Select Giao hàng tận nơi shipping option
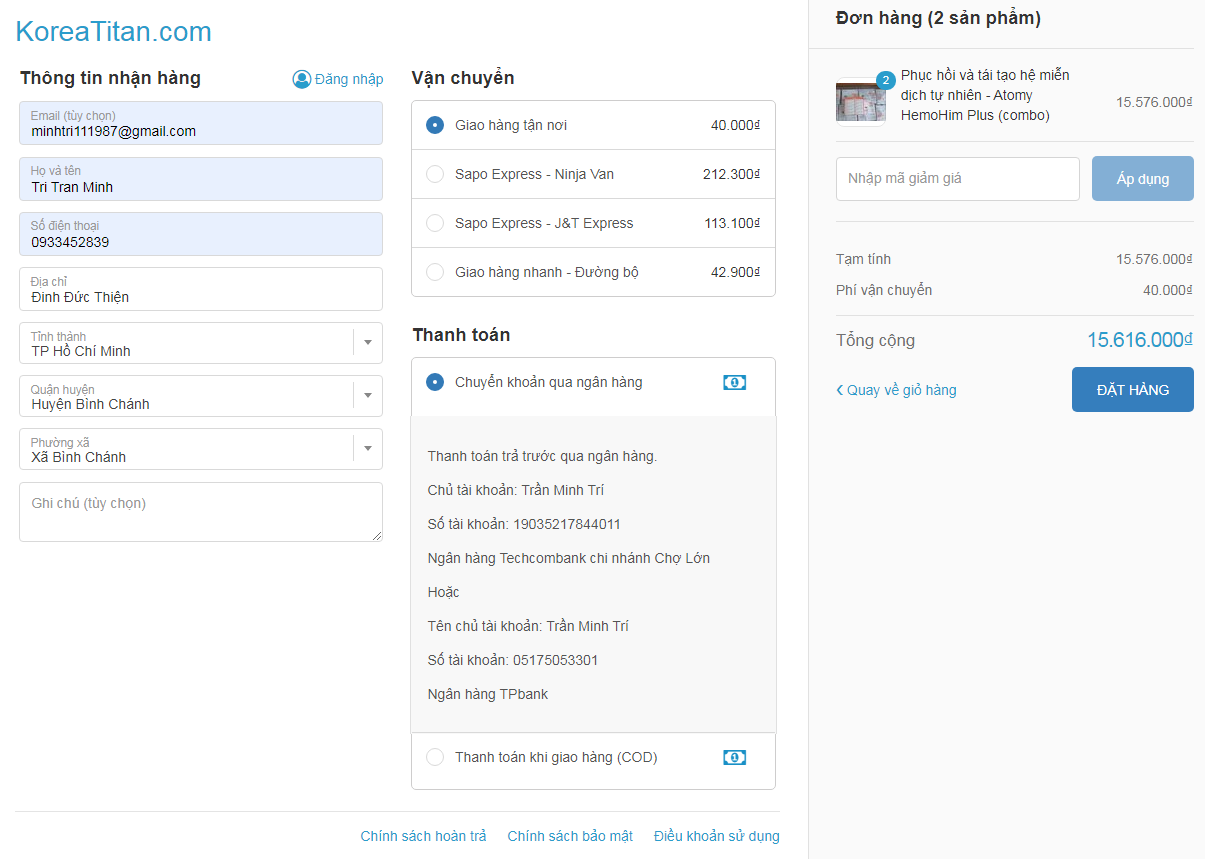The width and height of the screenshot is (1205, 859). pyautogui.click(x=435, y=125)
